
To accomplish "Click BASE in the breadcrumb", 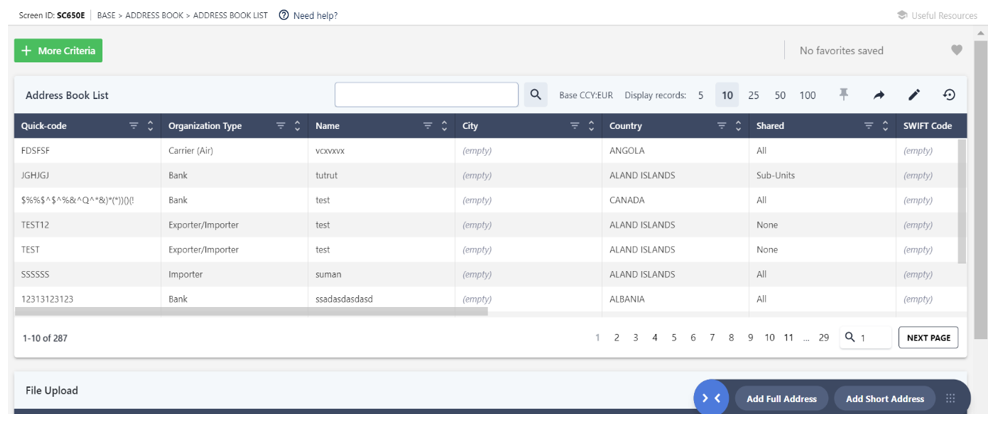I will tap(106, 15).
